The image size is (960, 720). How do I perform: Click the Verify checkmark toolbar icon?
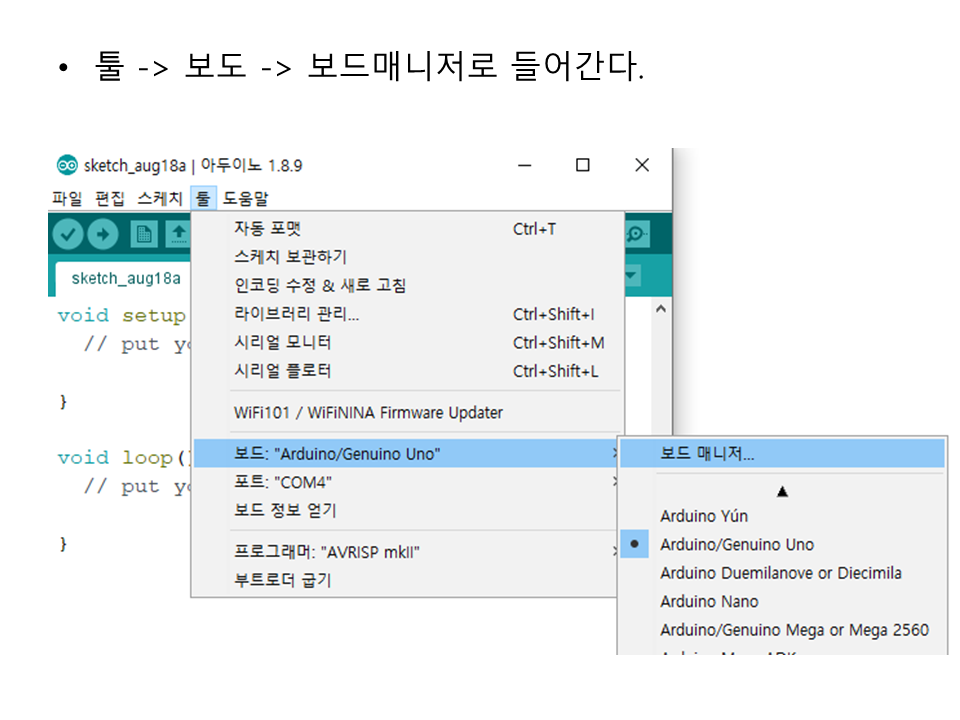(68, 234)
